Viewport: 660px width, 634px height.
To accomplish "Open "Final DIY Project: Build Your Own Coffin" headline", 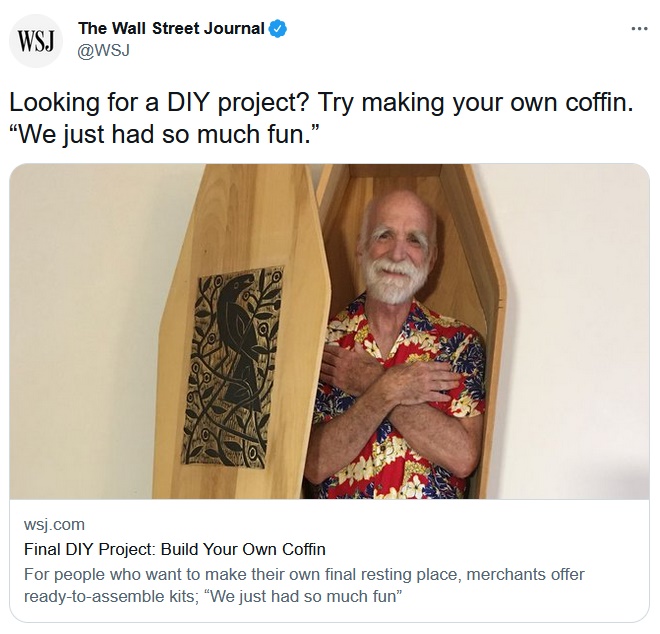I will coord(174,549).
